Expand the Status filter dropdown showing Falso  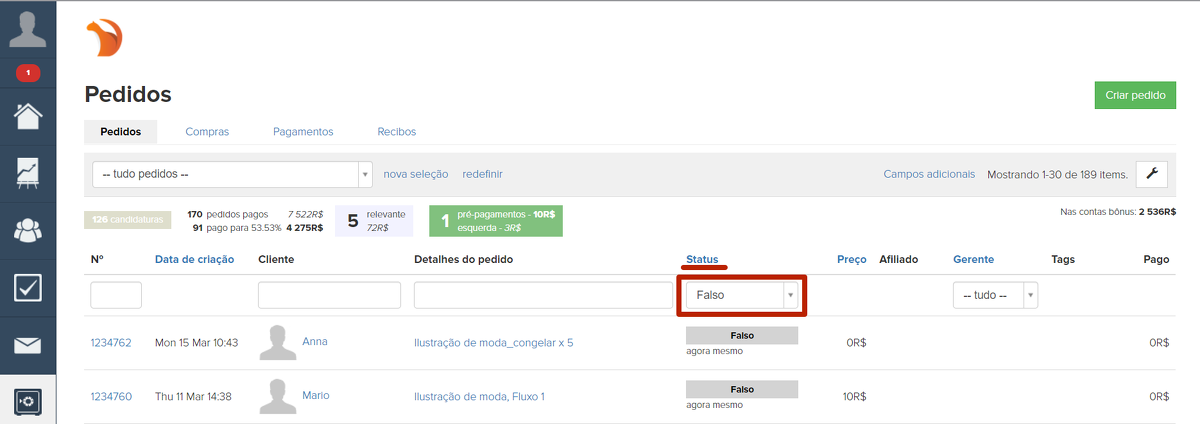point(741,295)
